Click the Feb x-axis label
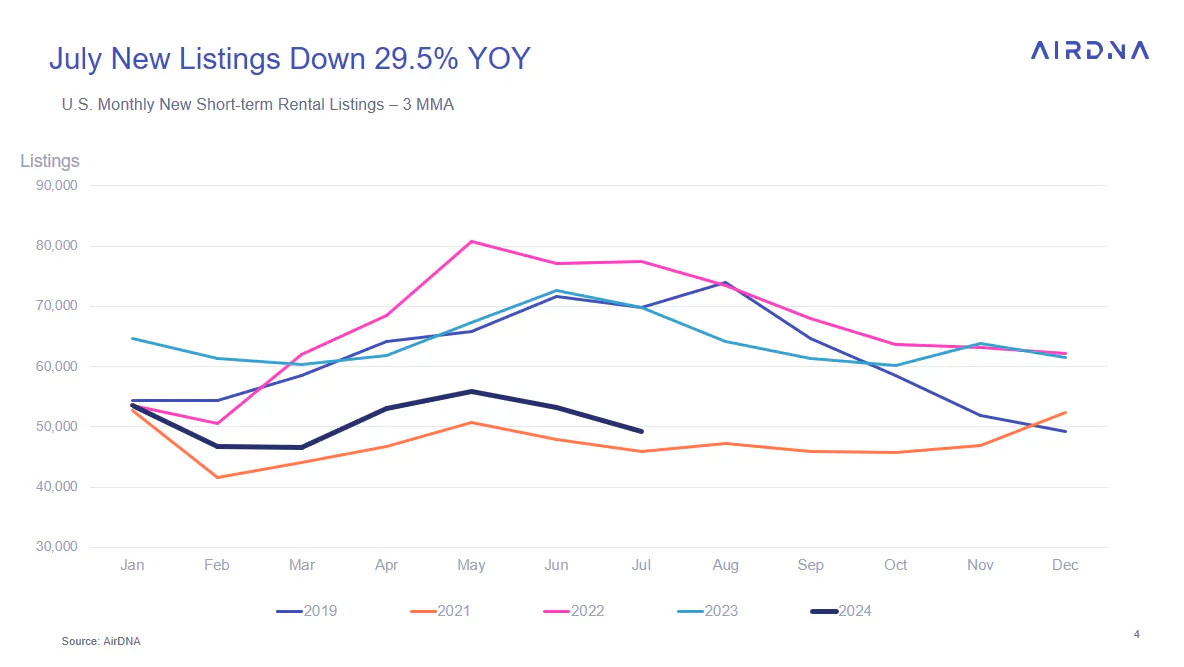Screen dimensions: 1184x667 pyautogui.click(x=217, y=565)
